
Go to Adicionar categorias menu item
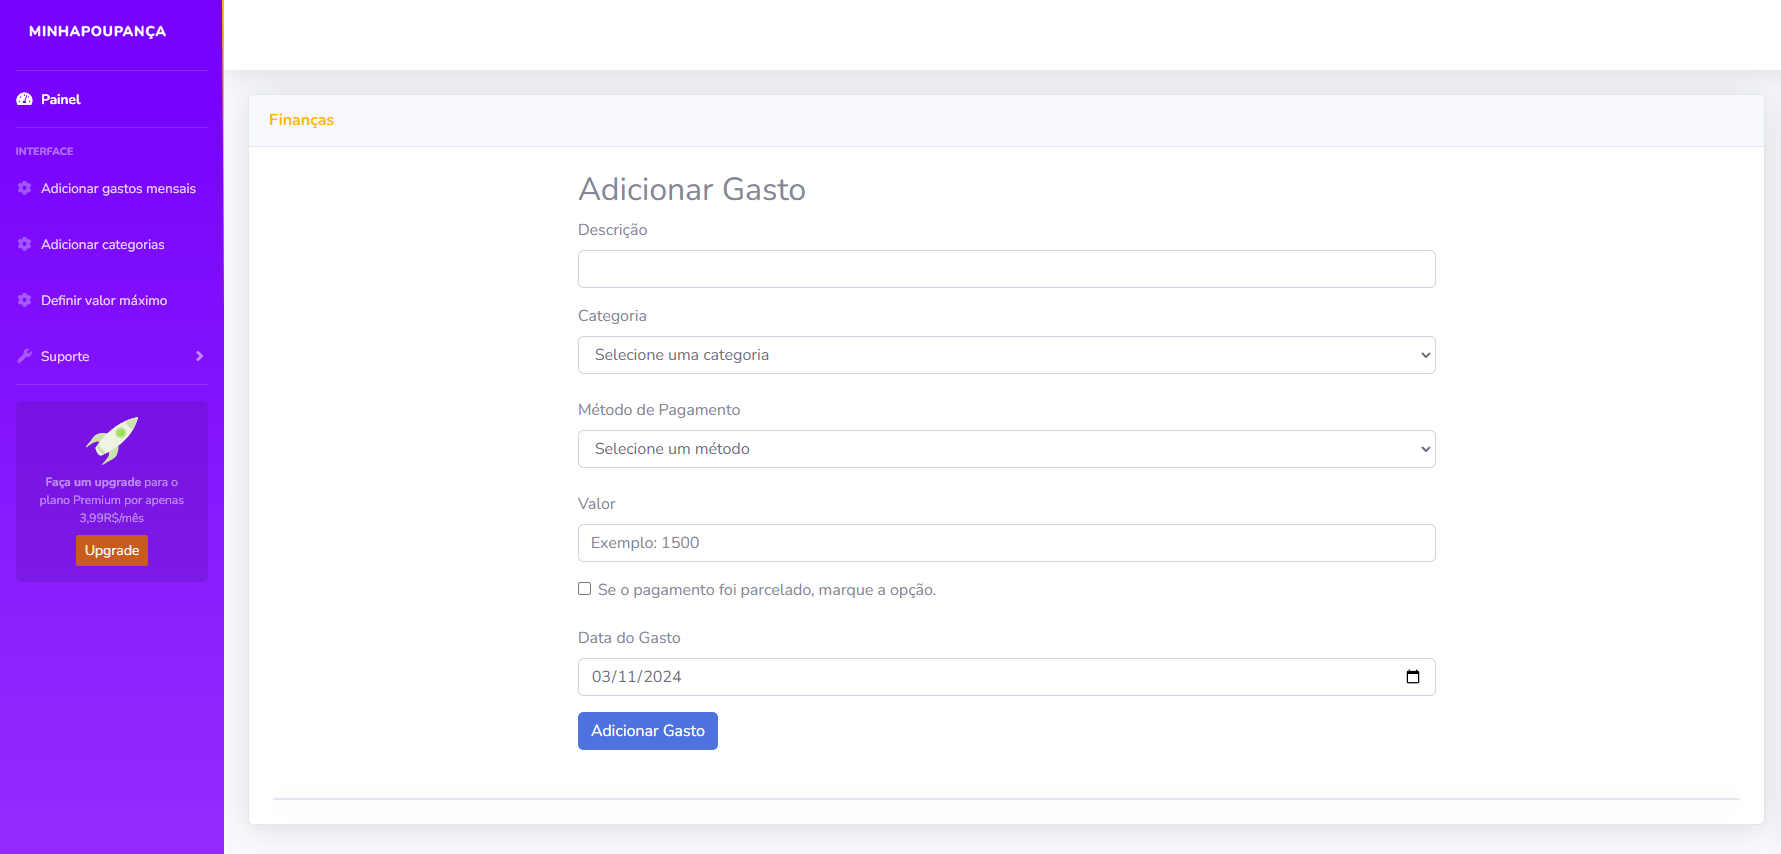pyautogui.click(x=102, y=244)
